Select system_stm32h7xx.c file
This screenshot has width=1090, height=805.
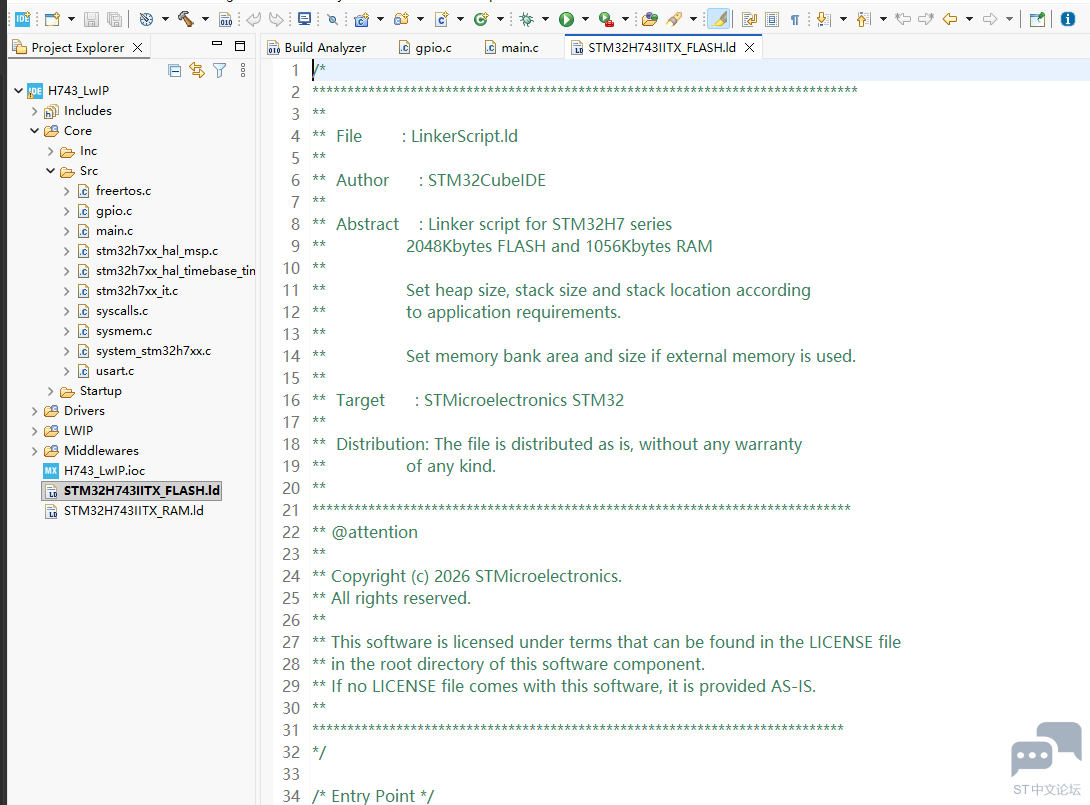pos(153,351)
